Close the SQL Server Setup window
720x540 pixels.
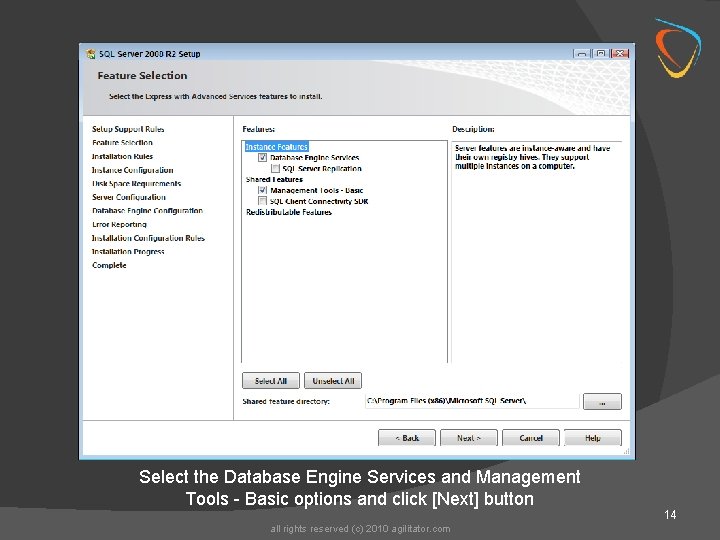pos(620,53)
